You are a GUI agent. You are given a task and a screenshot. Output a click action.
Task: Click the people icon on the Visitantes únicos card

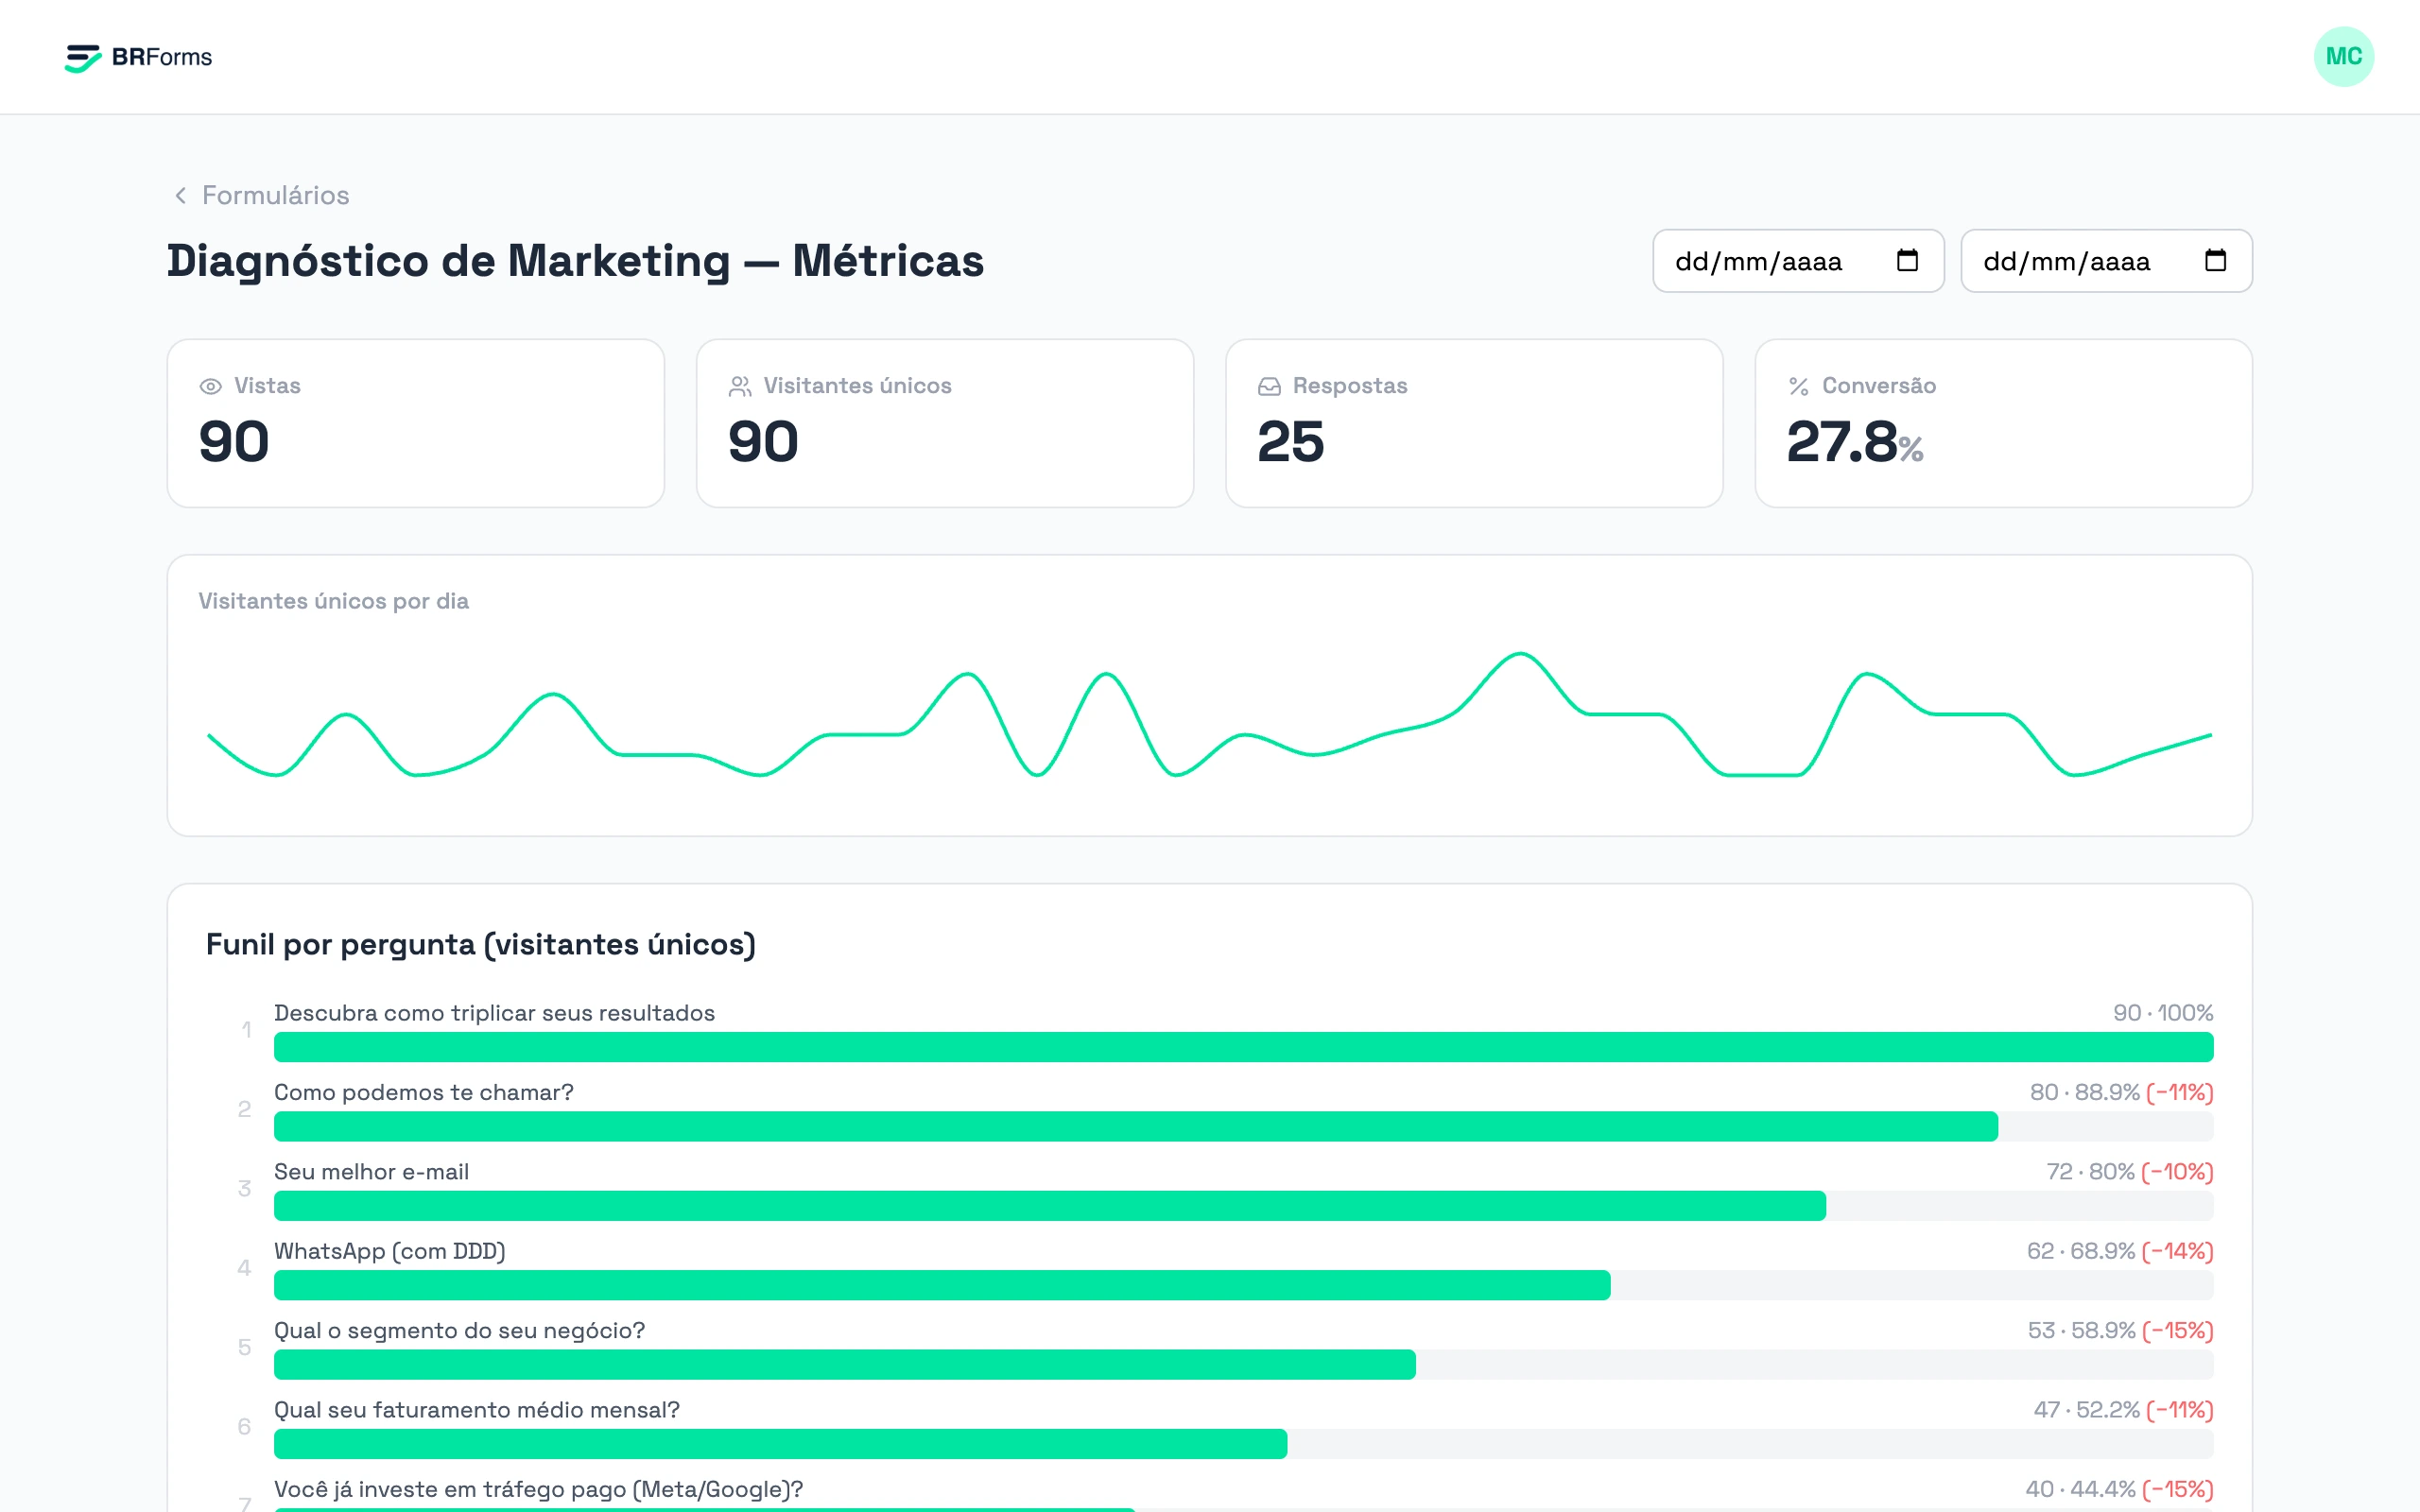740,386
